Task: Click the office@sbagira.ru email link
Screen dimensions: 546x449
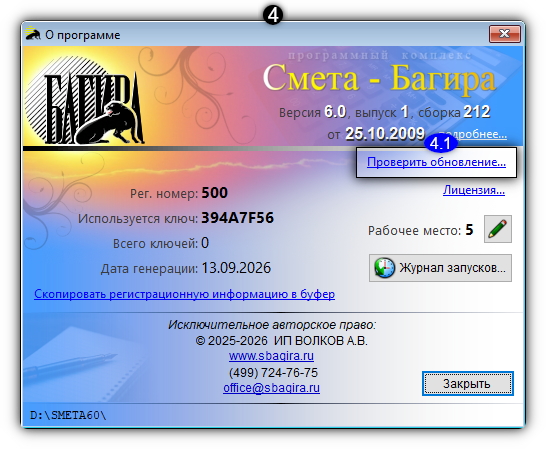Action: pos(271,388)
